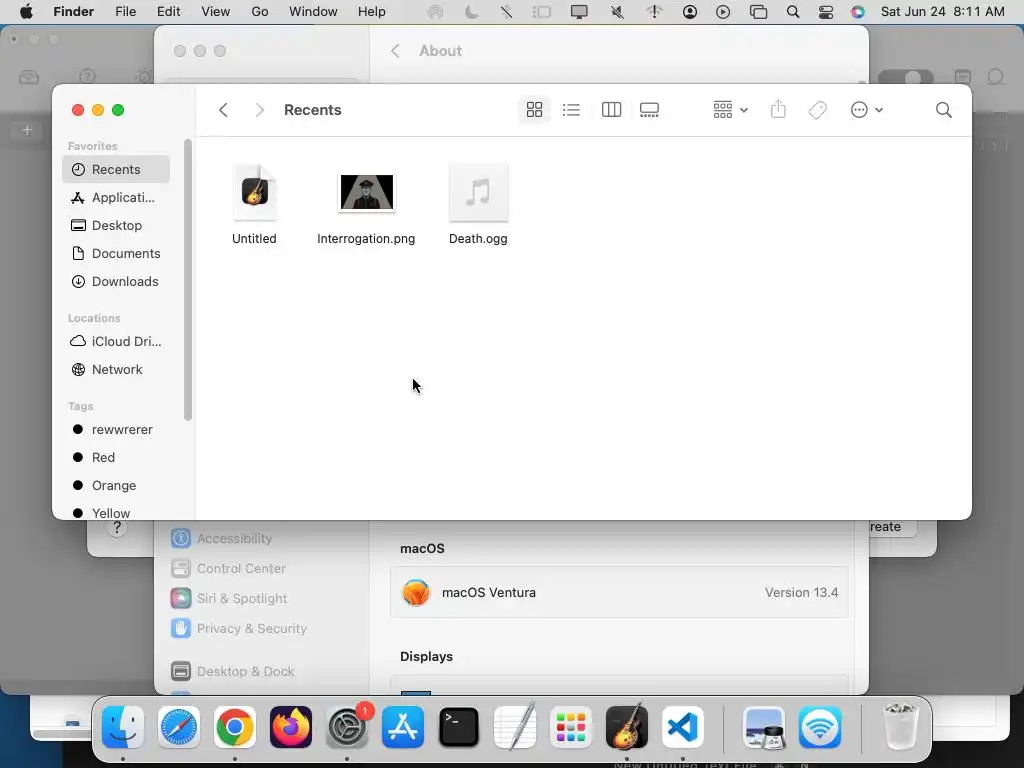This screenshot has height=768, width=1024.
Task: Select the Orange tag in sidebar
Action: tap(116, 486)
